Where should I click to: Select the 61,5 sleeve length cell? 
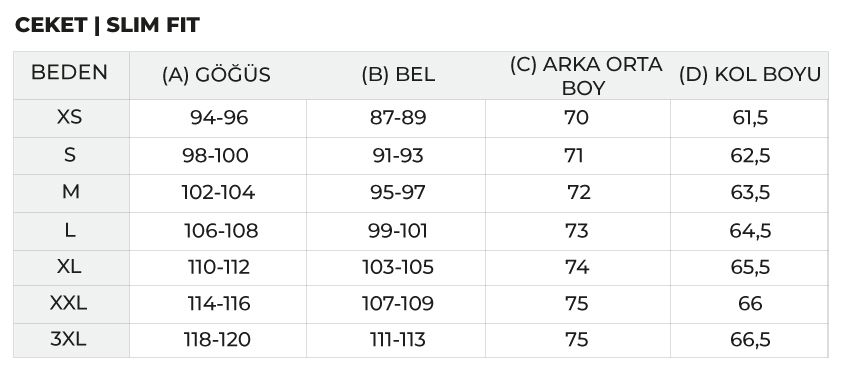coord(750,118)
